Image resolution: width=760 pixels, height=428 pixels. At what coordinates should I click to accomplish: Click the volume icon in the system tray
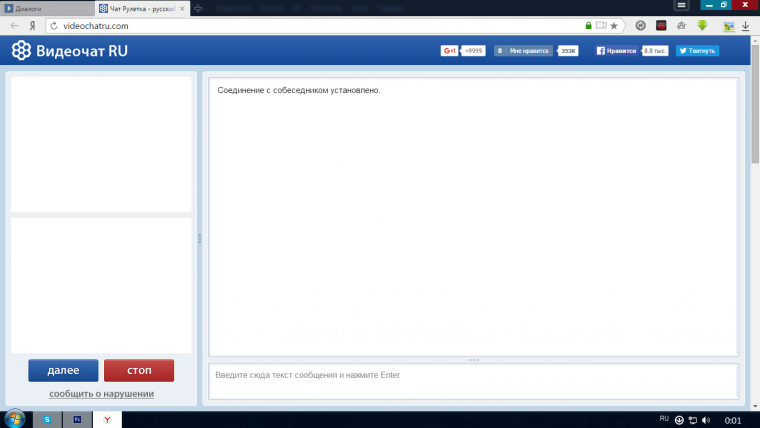tap(706, 420)
